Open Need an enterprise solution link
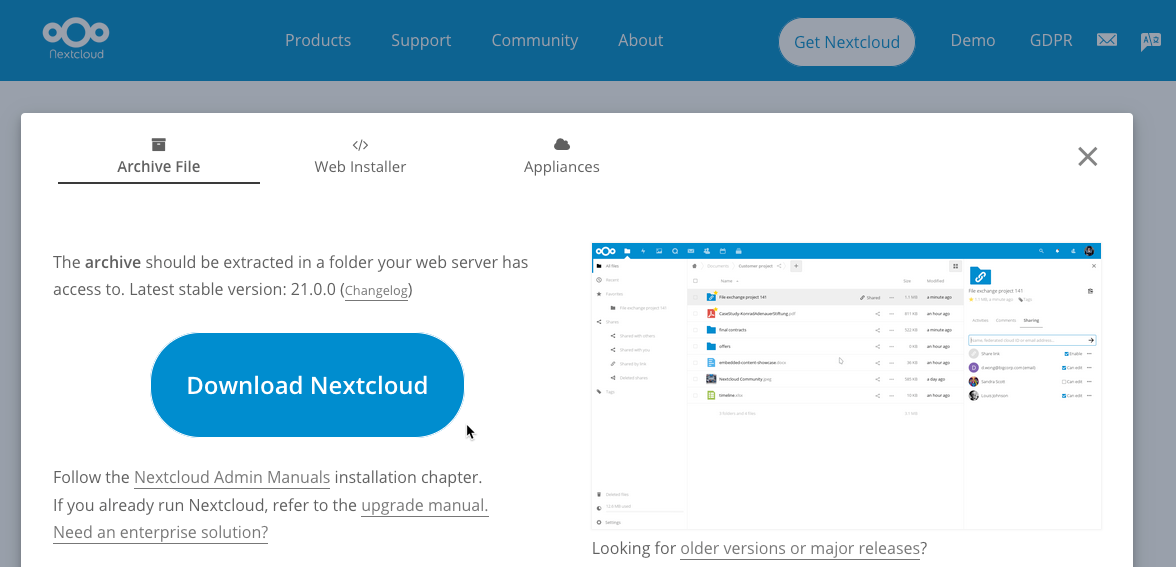This screenshot has height=567, width=1176. (160, 532)
